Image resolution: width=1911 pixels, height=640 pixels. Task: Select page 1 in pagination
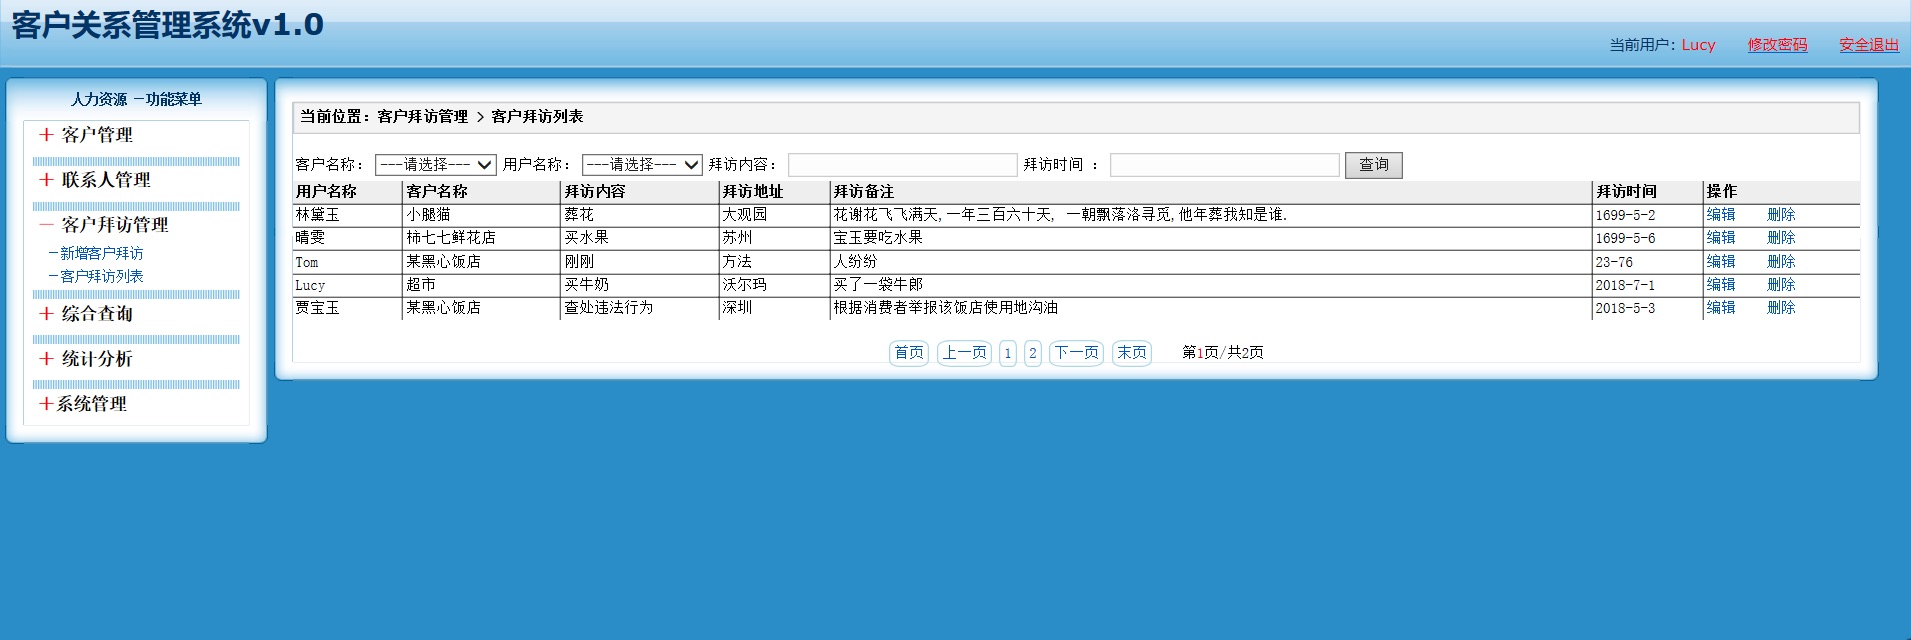point(1007,353)
